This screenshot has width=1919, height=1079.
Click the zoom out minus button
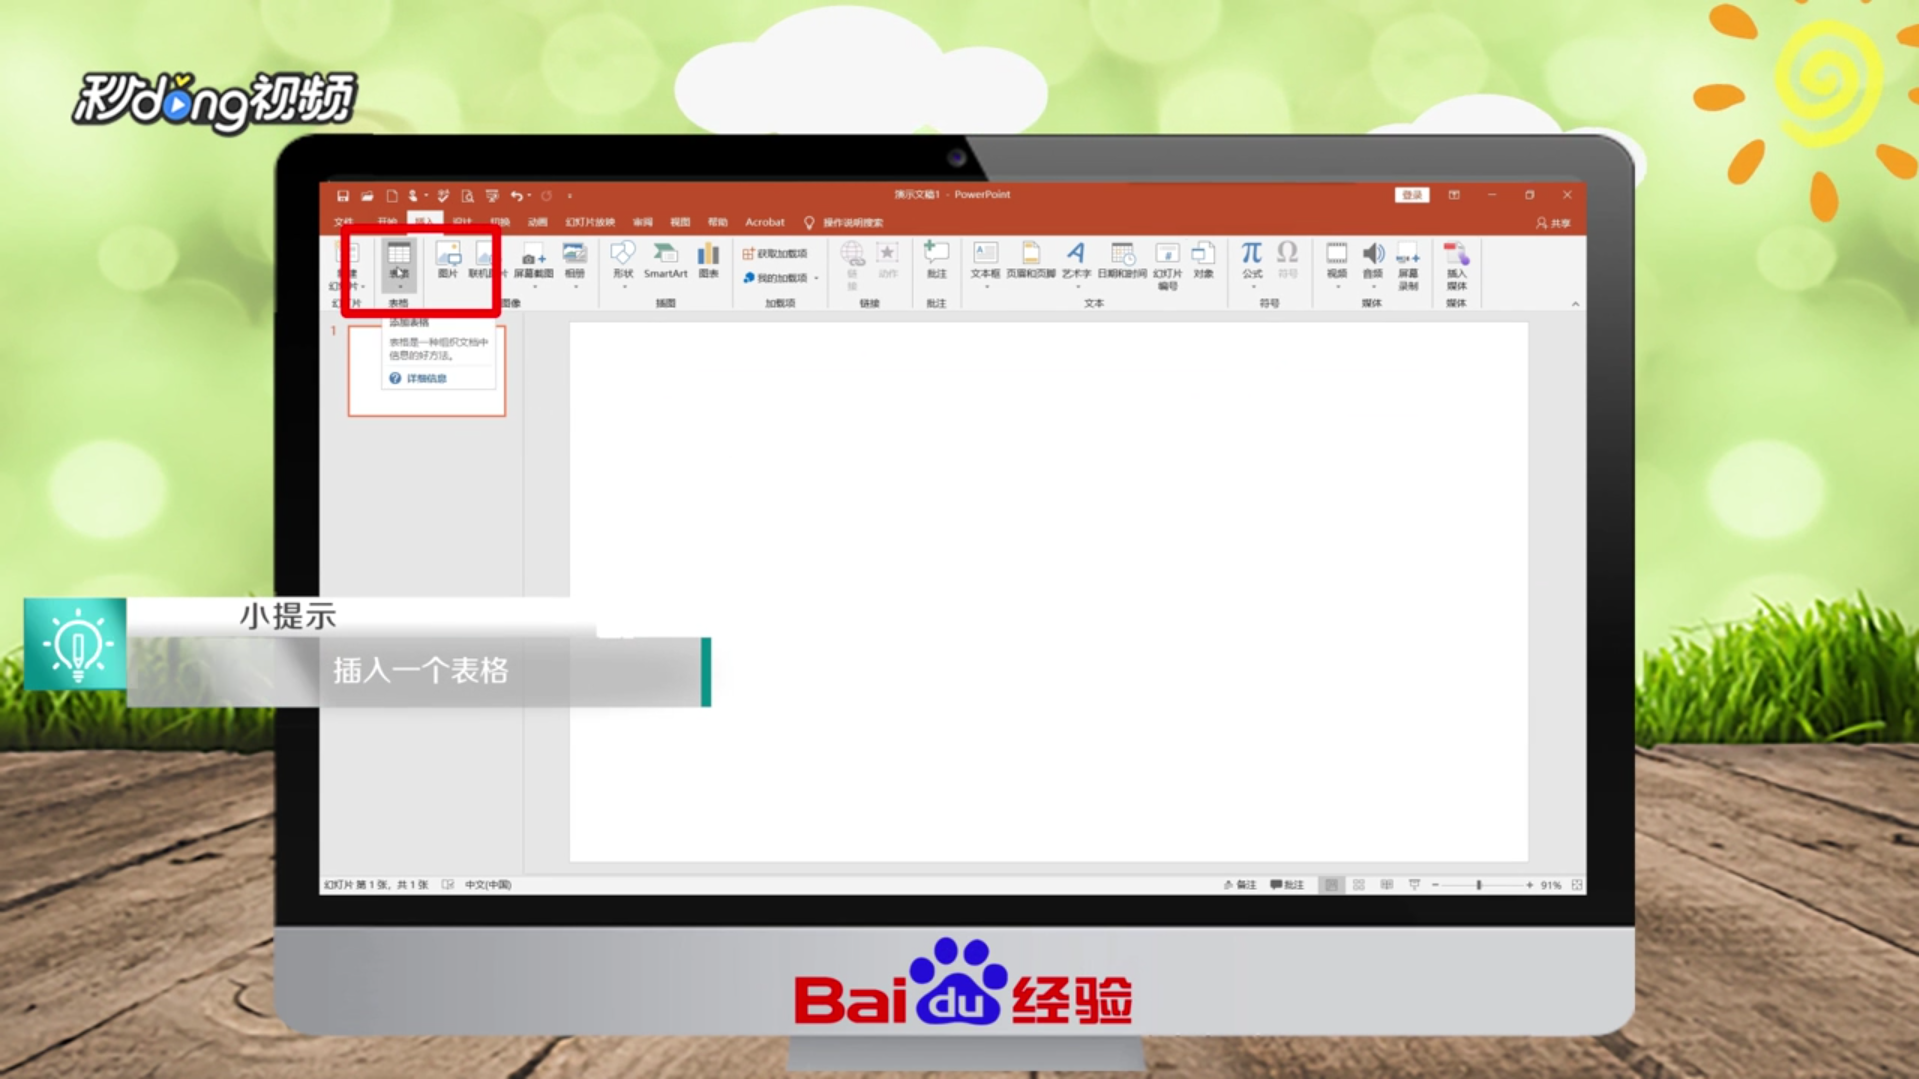point(1435,885)
